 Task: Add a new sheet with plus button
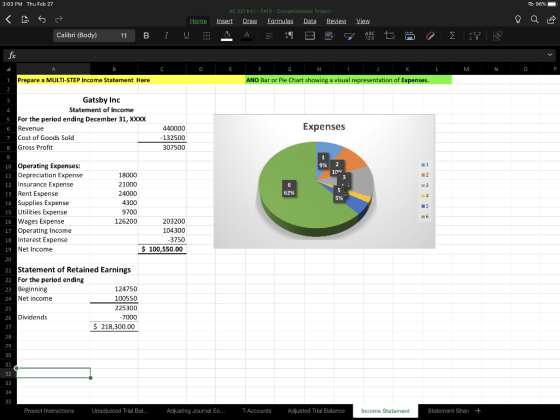pyautogui.click(x=478, y=411)
